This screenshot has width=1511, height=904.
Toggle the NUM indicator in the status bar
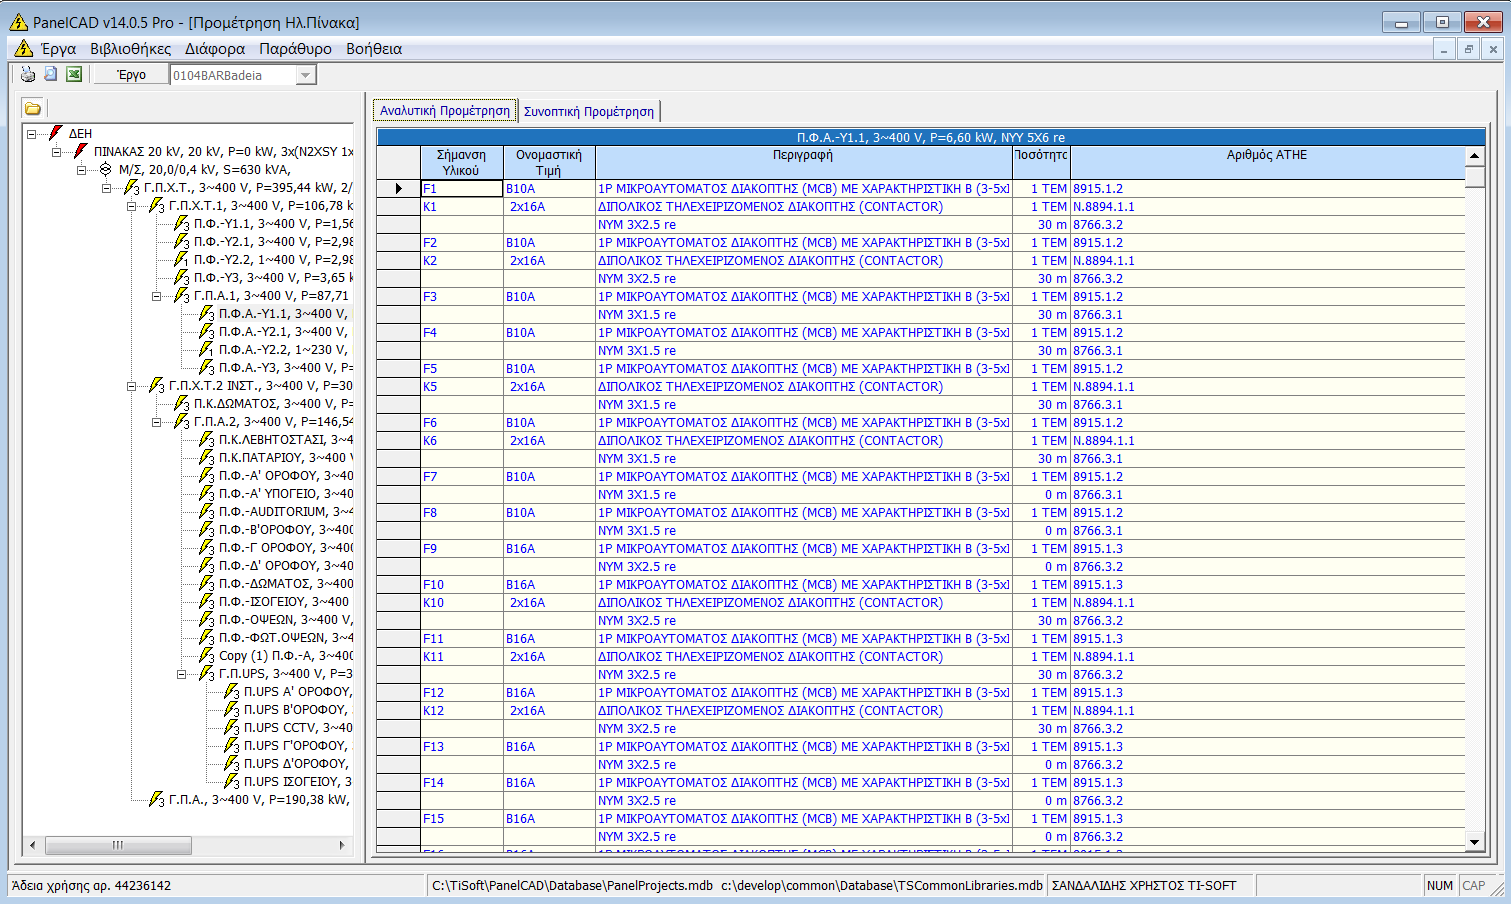tap(1440, 885)
